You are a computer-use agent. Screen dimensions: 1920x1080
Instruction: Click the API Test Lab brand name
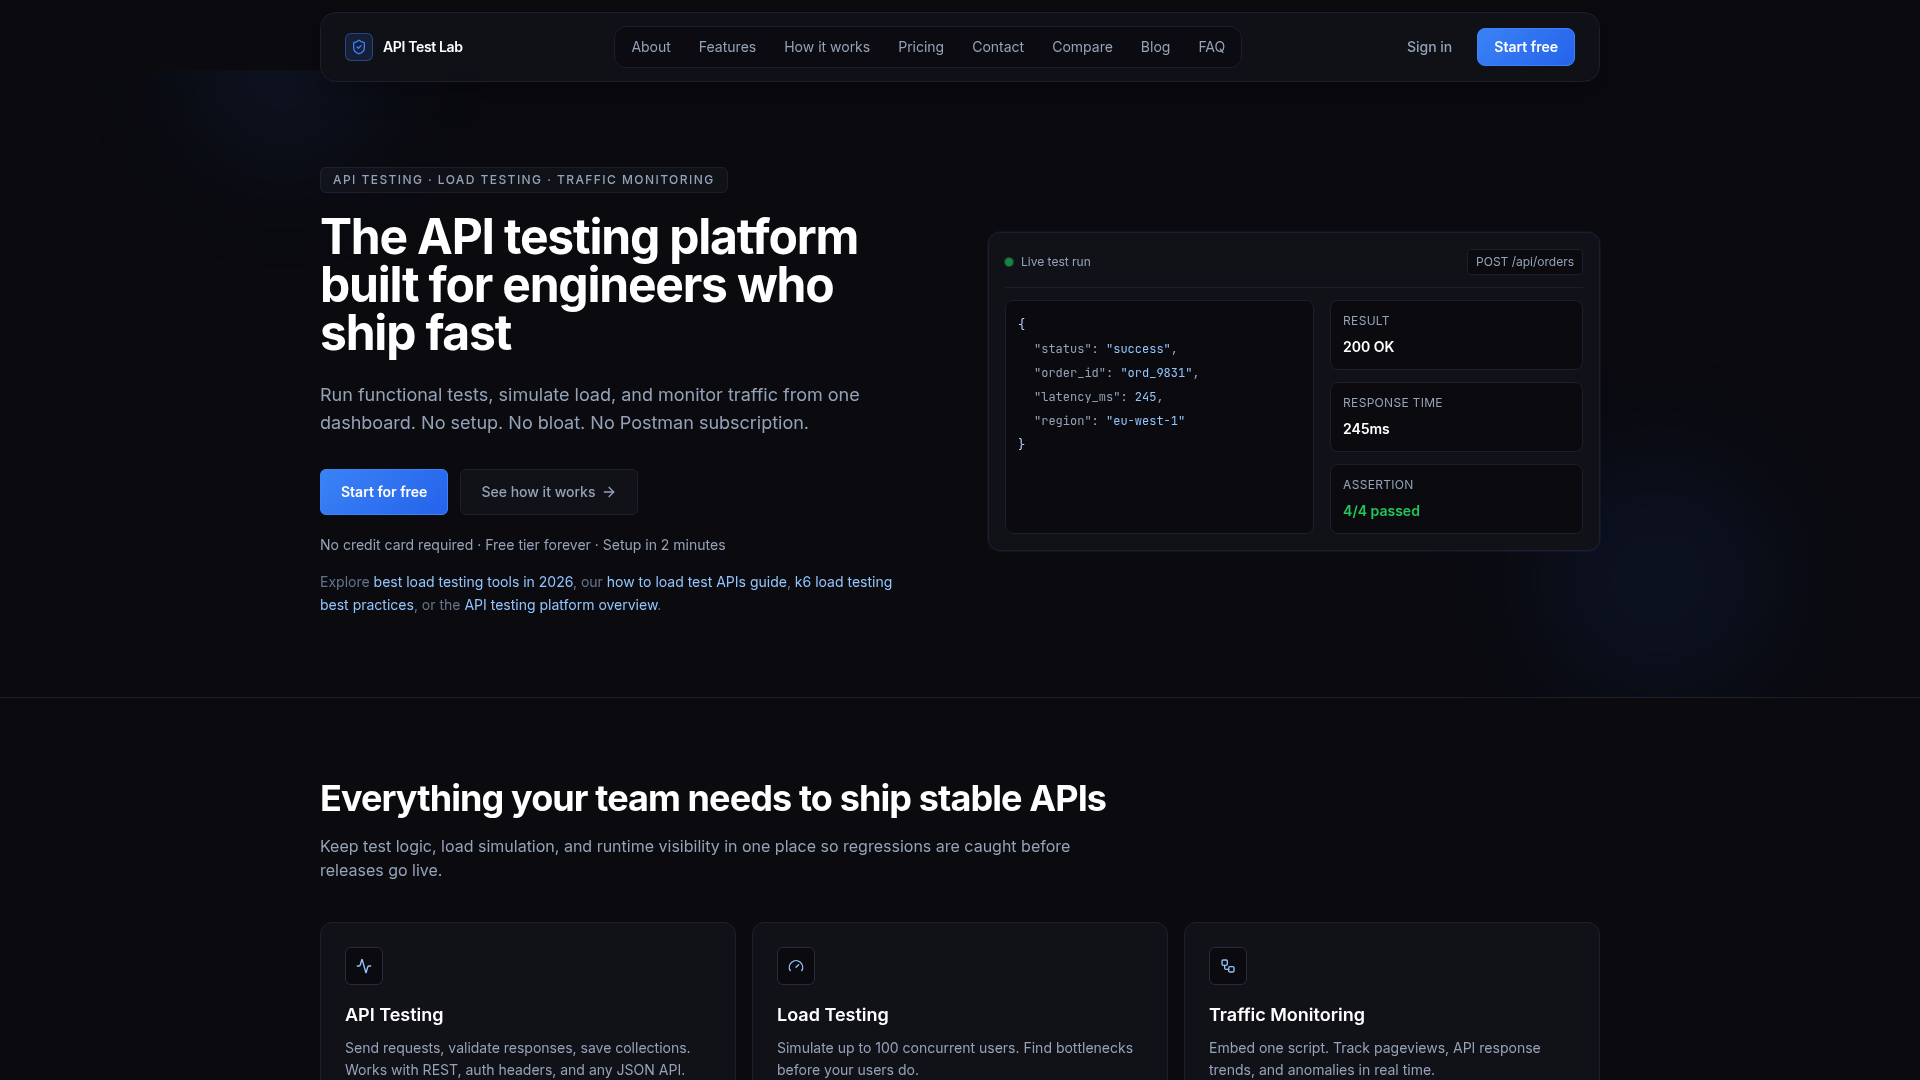[x=423, y=47]
